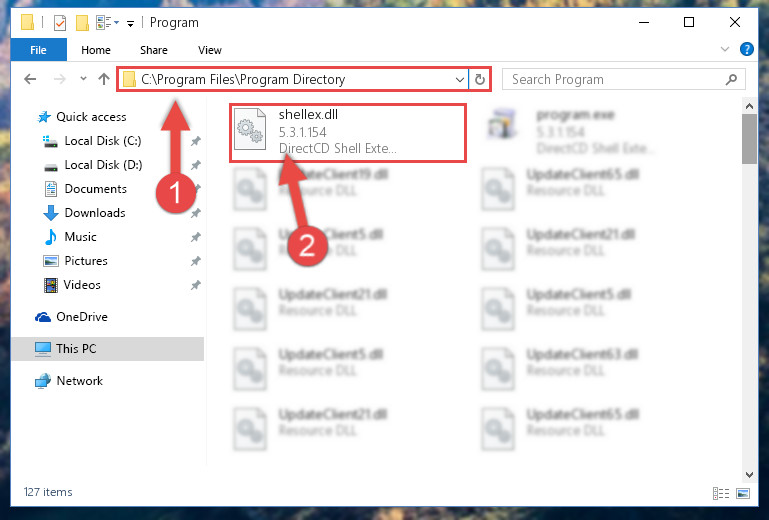The height and width of the screenshot is (520, 769).
Task: Expand the ribbon with the chevron
Action: pyautogui.click(x=724, y=49)
